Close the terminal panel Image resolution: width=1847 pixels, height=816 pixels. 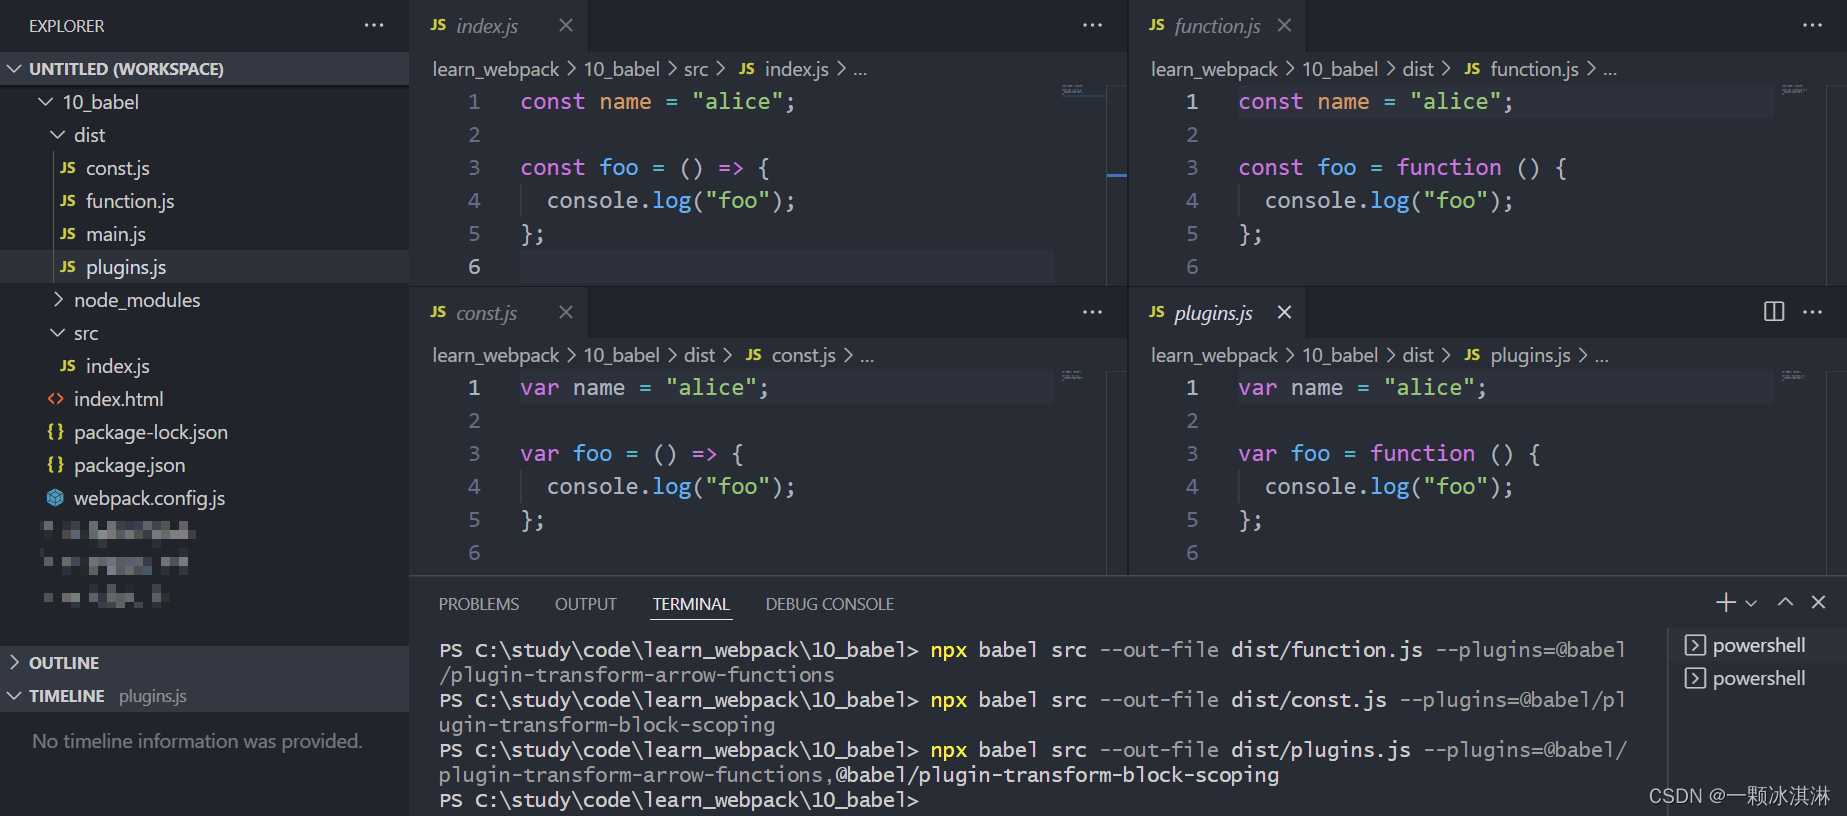(x=1819, y=602)
